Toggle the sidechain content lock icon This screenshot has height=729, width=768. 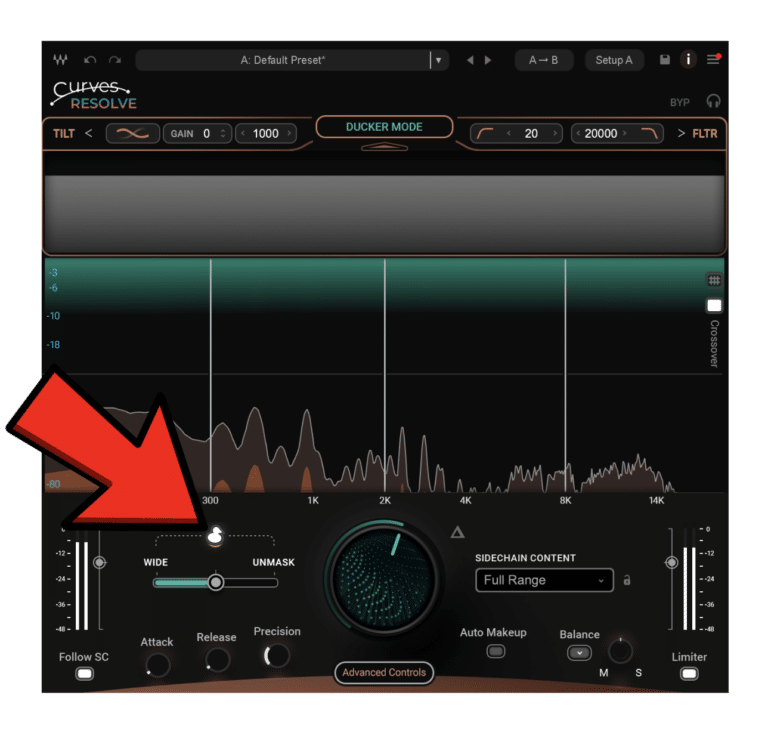tap(627, 580)
